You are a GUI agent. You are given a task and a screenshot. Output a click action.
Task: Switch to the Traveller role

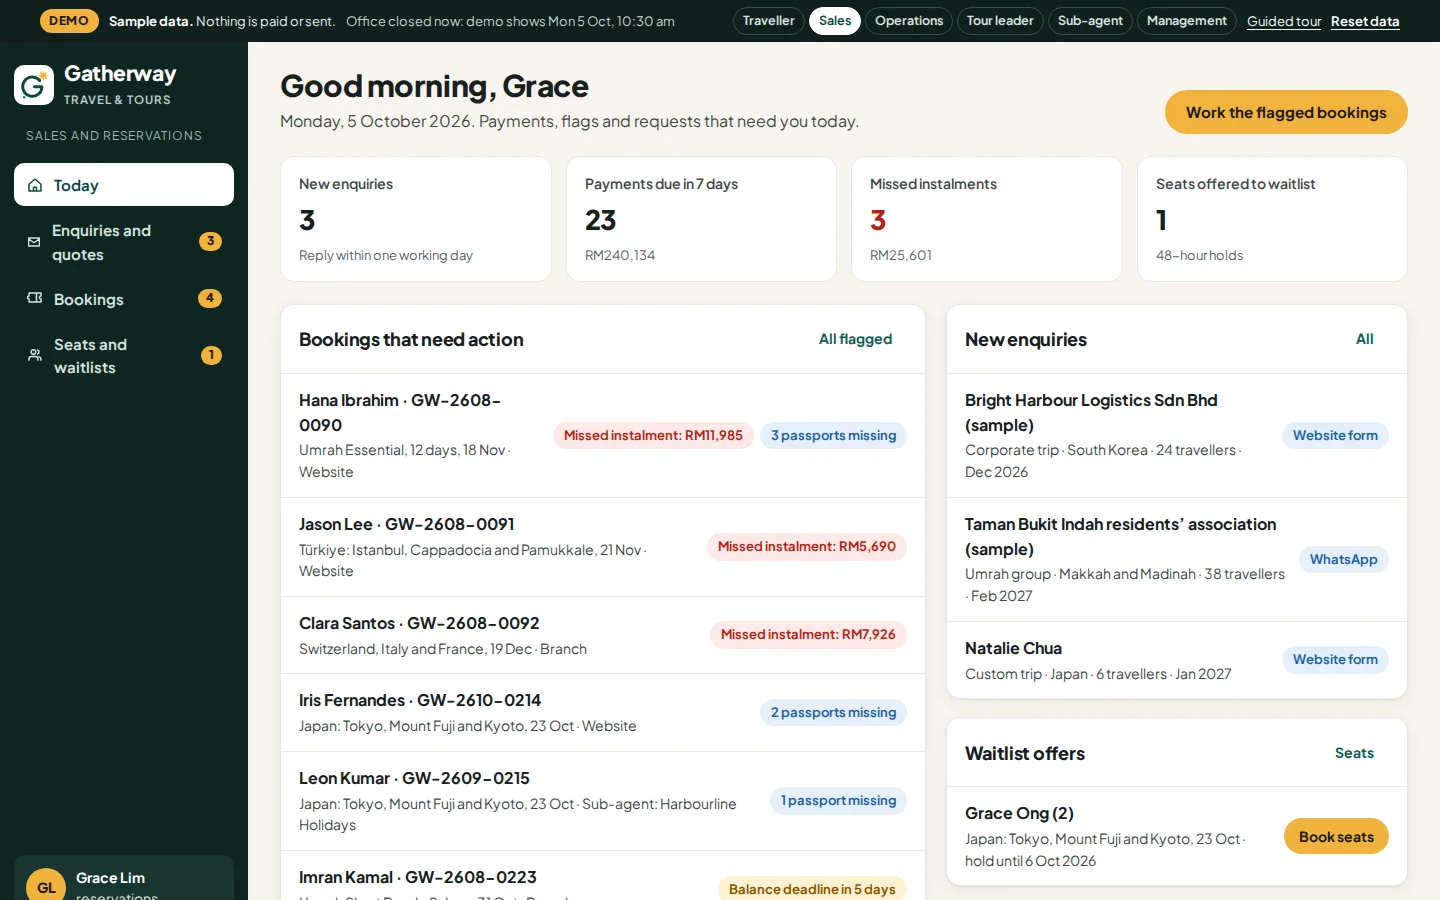[768, 21]
